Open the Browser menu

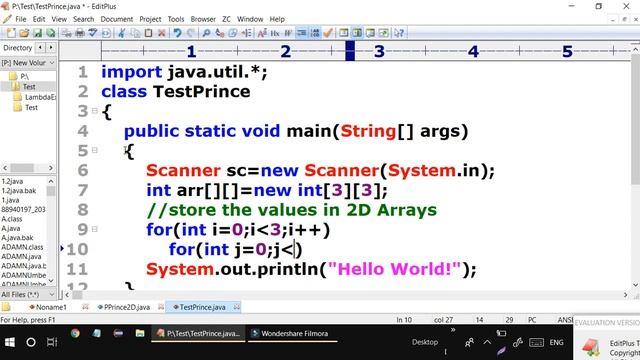[x=203, y=19]
